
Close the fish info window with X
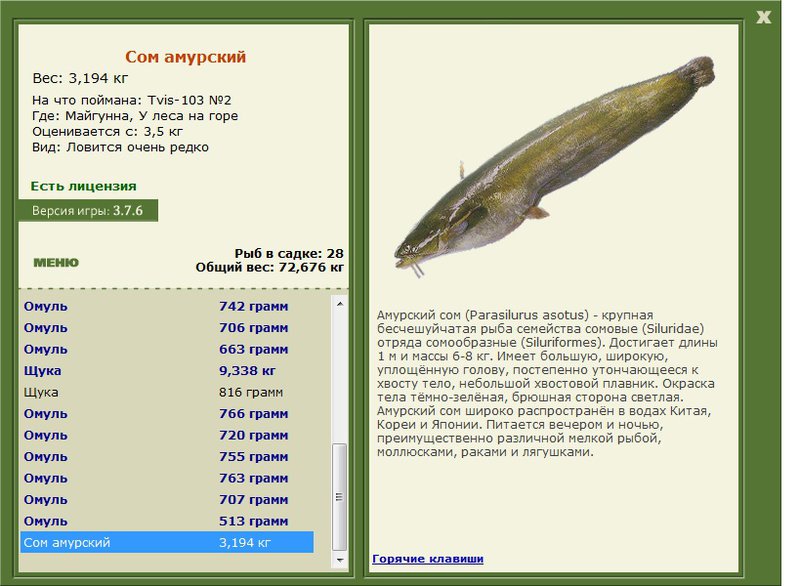coord(763,17)
